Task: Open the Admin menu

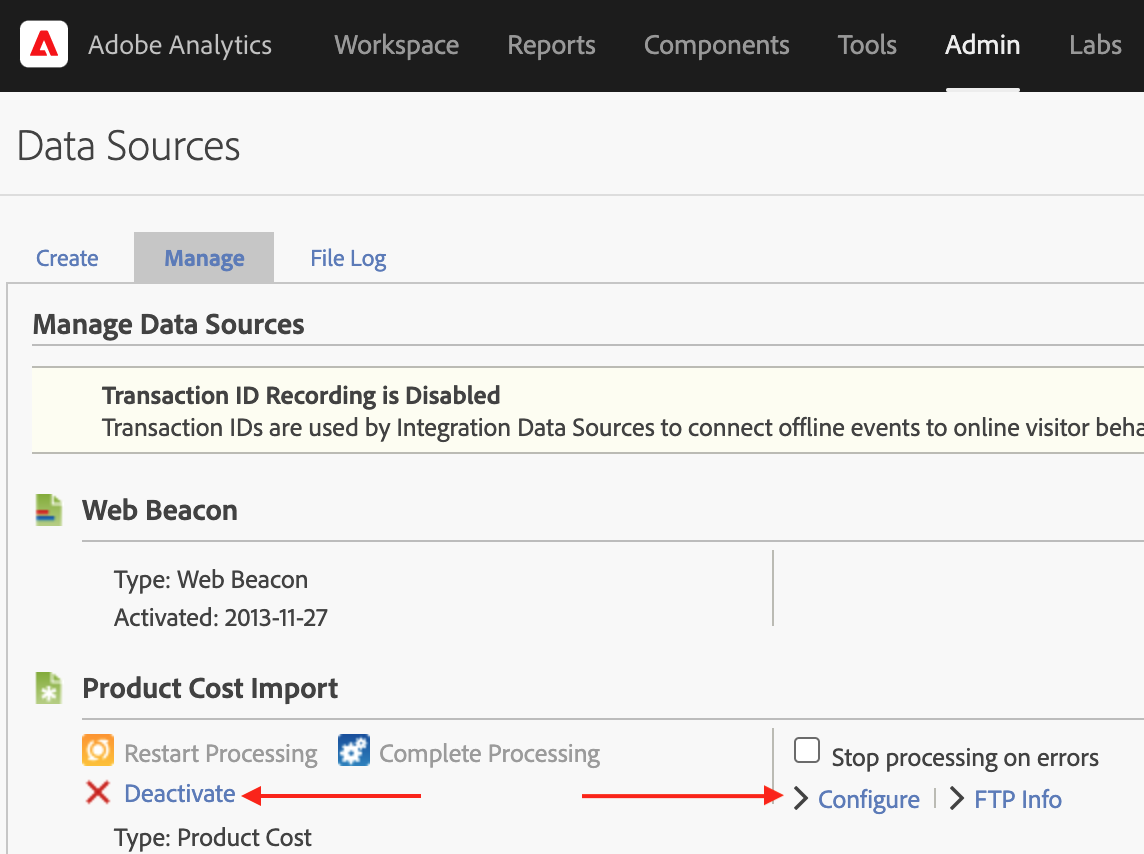Action: coord(983,45)
